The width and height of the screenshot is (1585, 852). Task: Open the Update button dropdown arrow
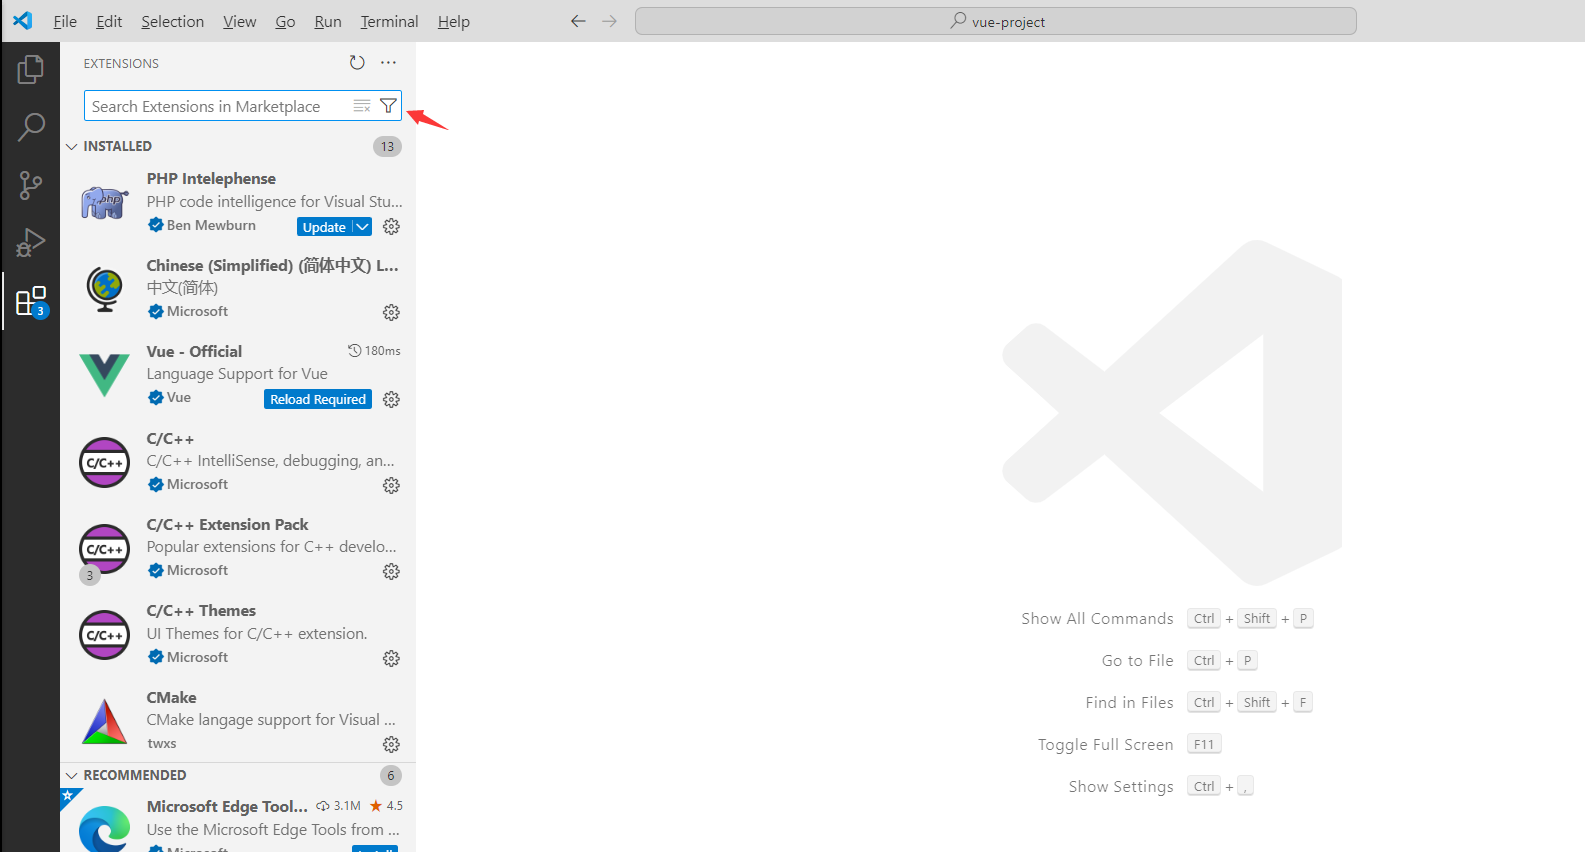[x=362, y=227]
